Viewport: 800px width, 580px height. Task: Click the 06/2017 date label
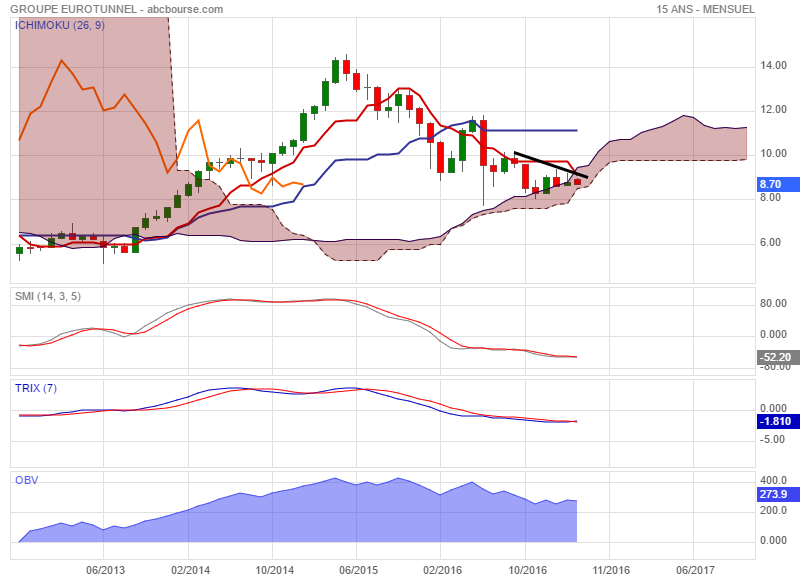coord(695,570)
